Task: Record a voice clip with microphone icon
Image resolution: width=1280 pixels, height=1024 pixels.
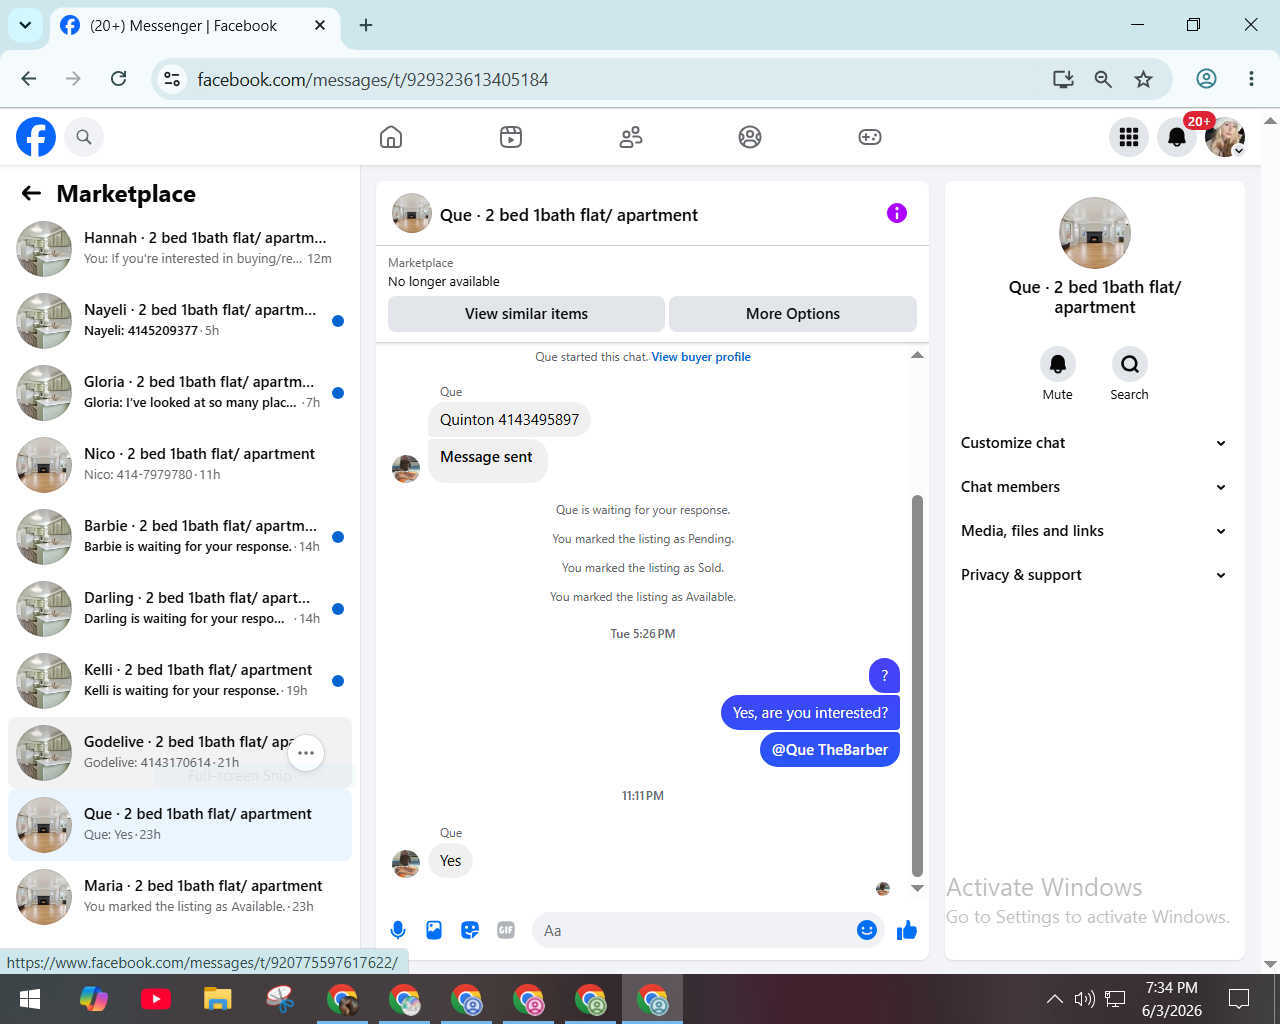Action: [398, 931]
